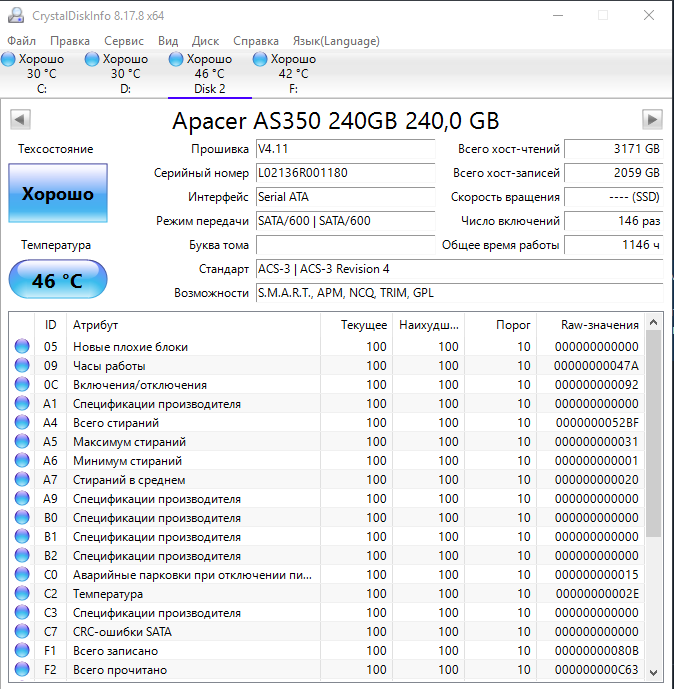Click the ID column header
The height and width of the screenshot is (689, 674).
tap(50, 325)
